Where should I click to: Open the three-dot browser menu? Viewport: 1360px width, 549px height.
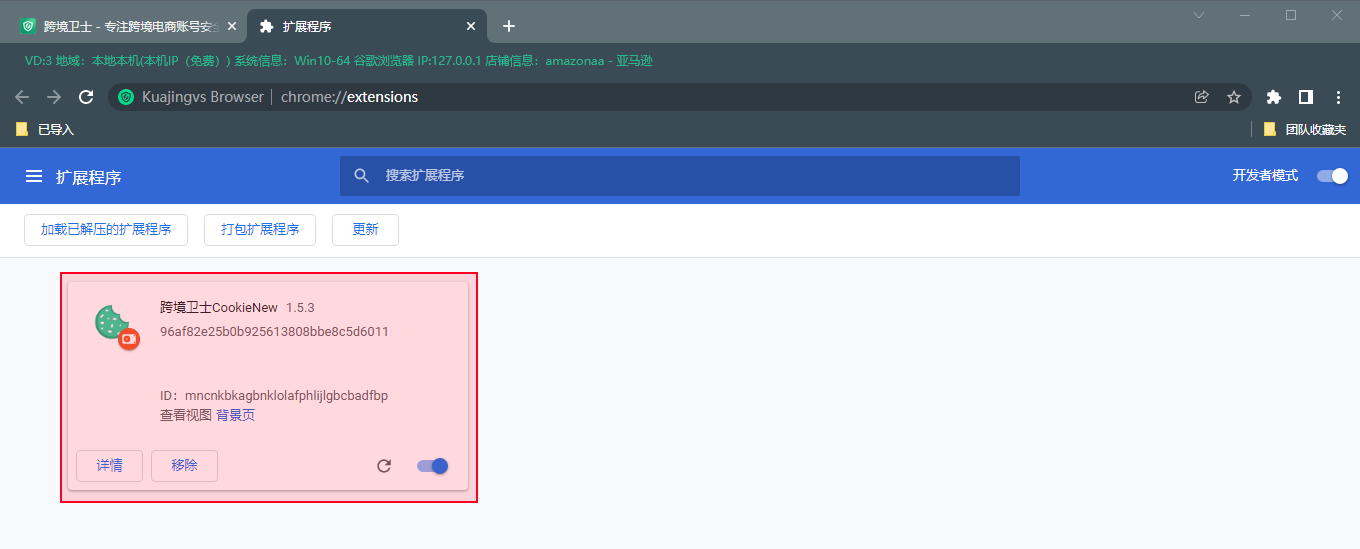[x=1338, y=97]
